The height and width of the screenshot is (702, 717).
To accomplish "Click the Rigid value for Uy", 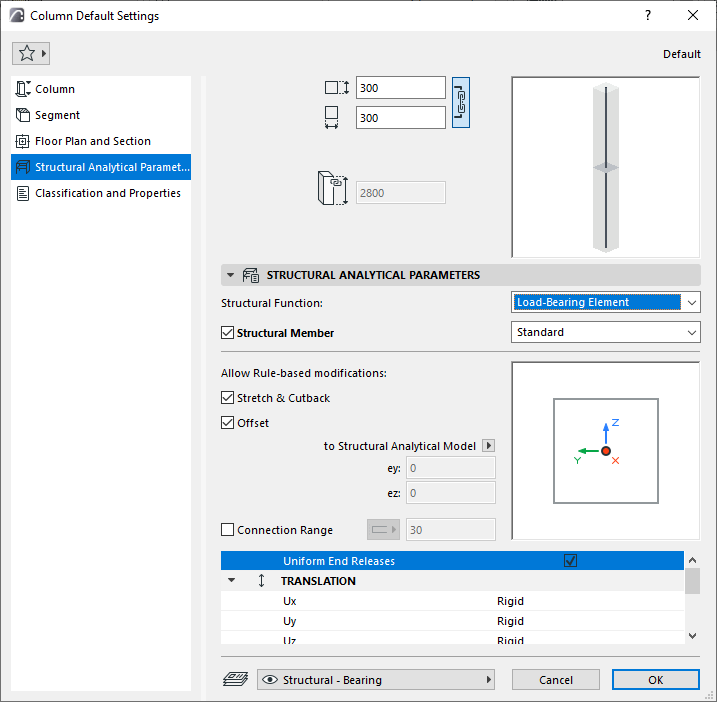I will coord(510,621).
